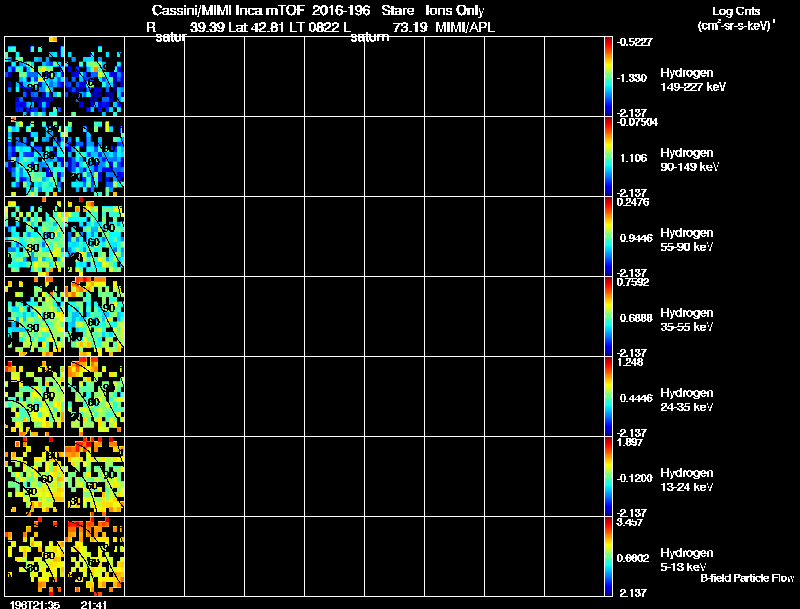Pick the 35-55 keV image at 21:41
Image resolution: width=800 pixels, height=609 pixels.
tap(94, 317)
